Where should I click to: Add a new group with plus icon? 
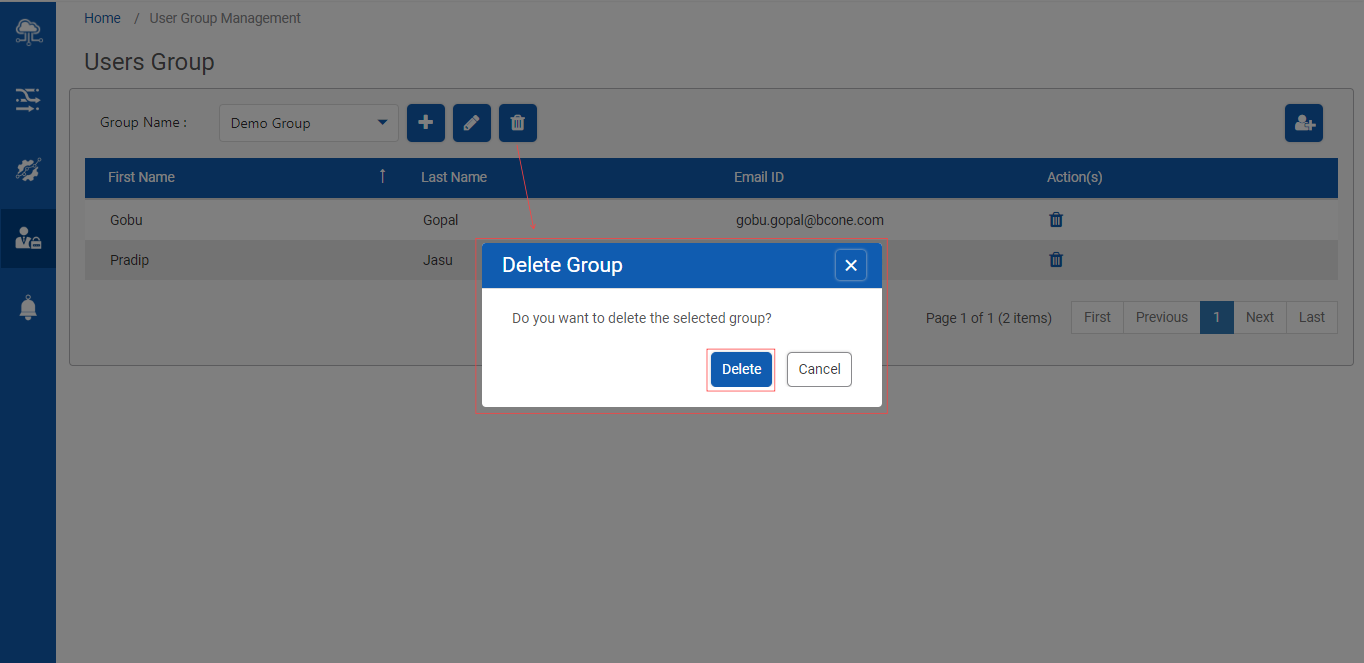point(426,123)
